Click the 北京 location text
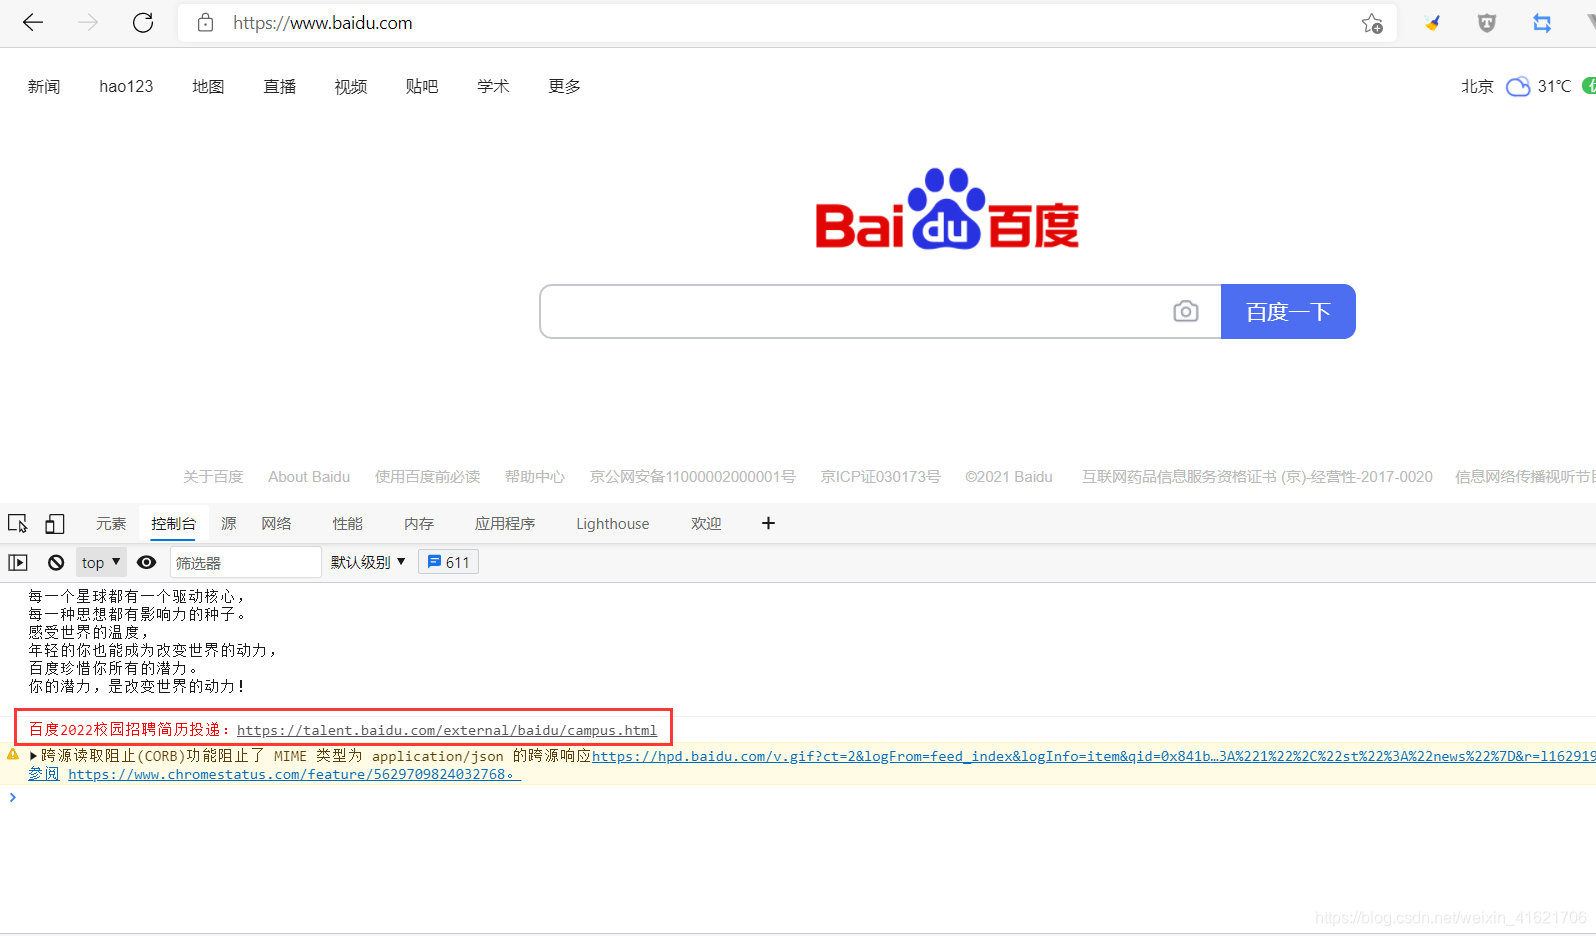 tap(1477, 86)
